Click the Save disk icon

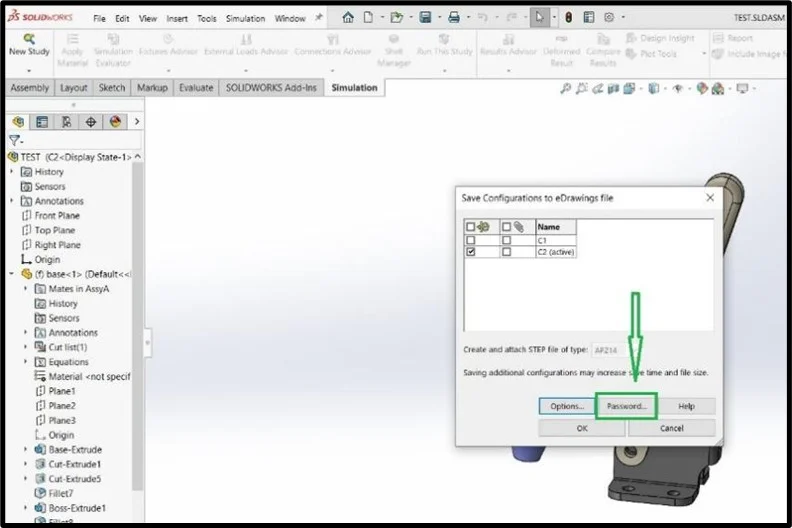coord(425,18)
